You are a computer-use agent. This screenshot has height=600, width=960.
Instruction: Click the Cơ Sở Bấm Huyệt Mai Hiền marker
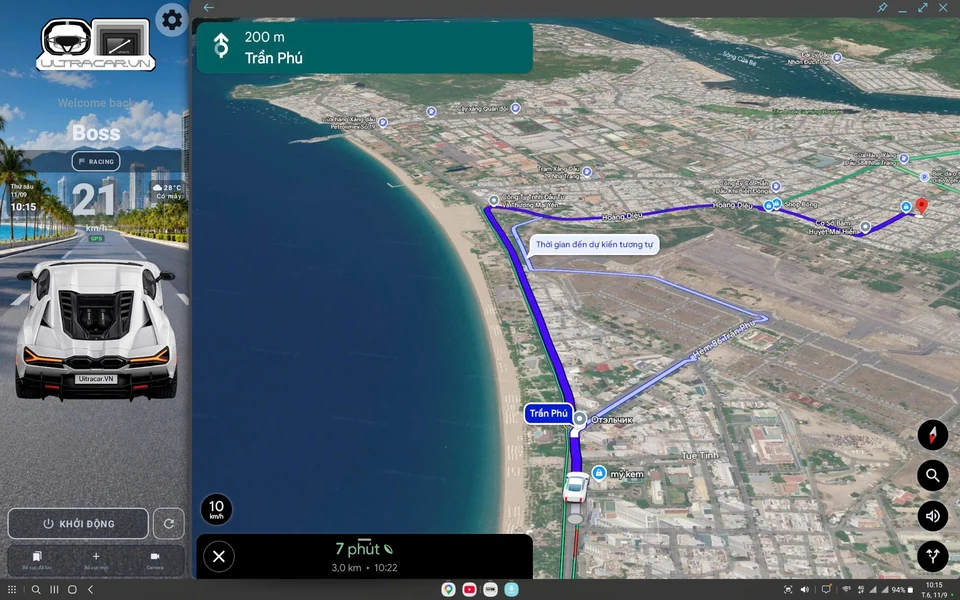pyautogui.click(x=864, y=227)
